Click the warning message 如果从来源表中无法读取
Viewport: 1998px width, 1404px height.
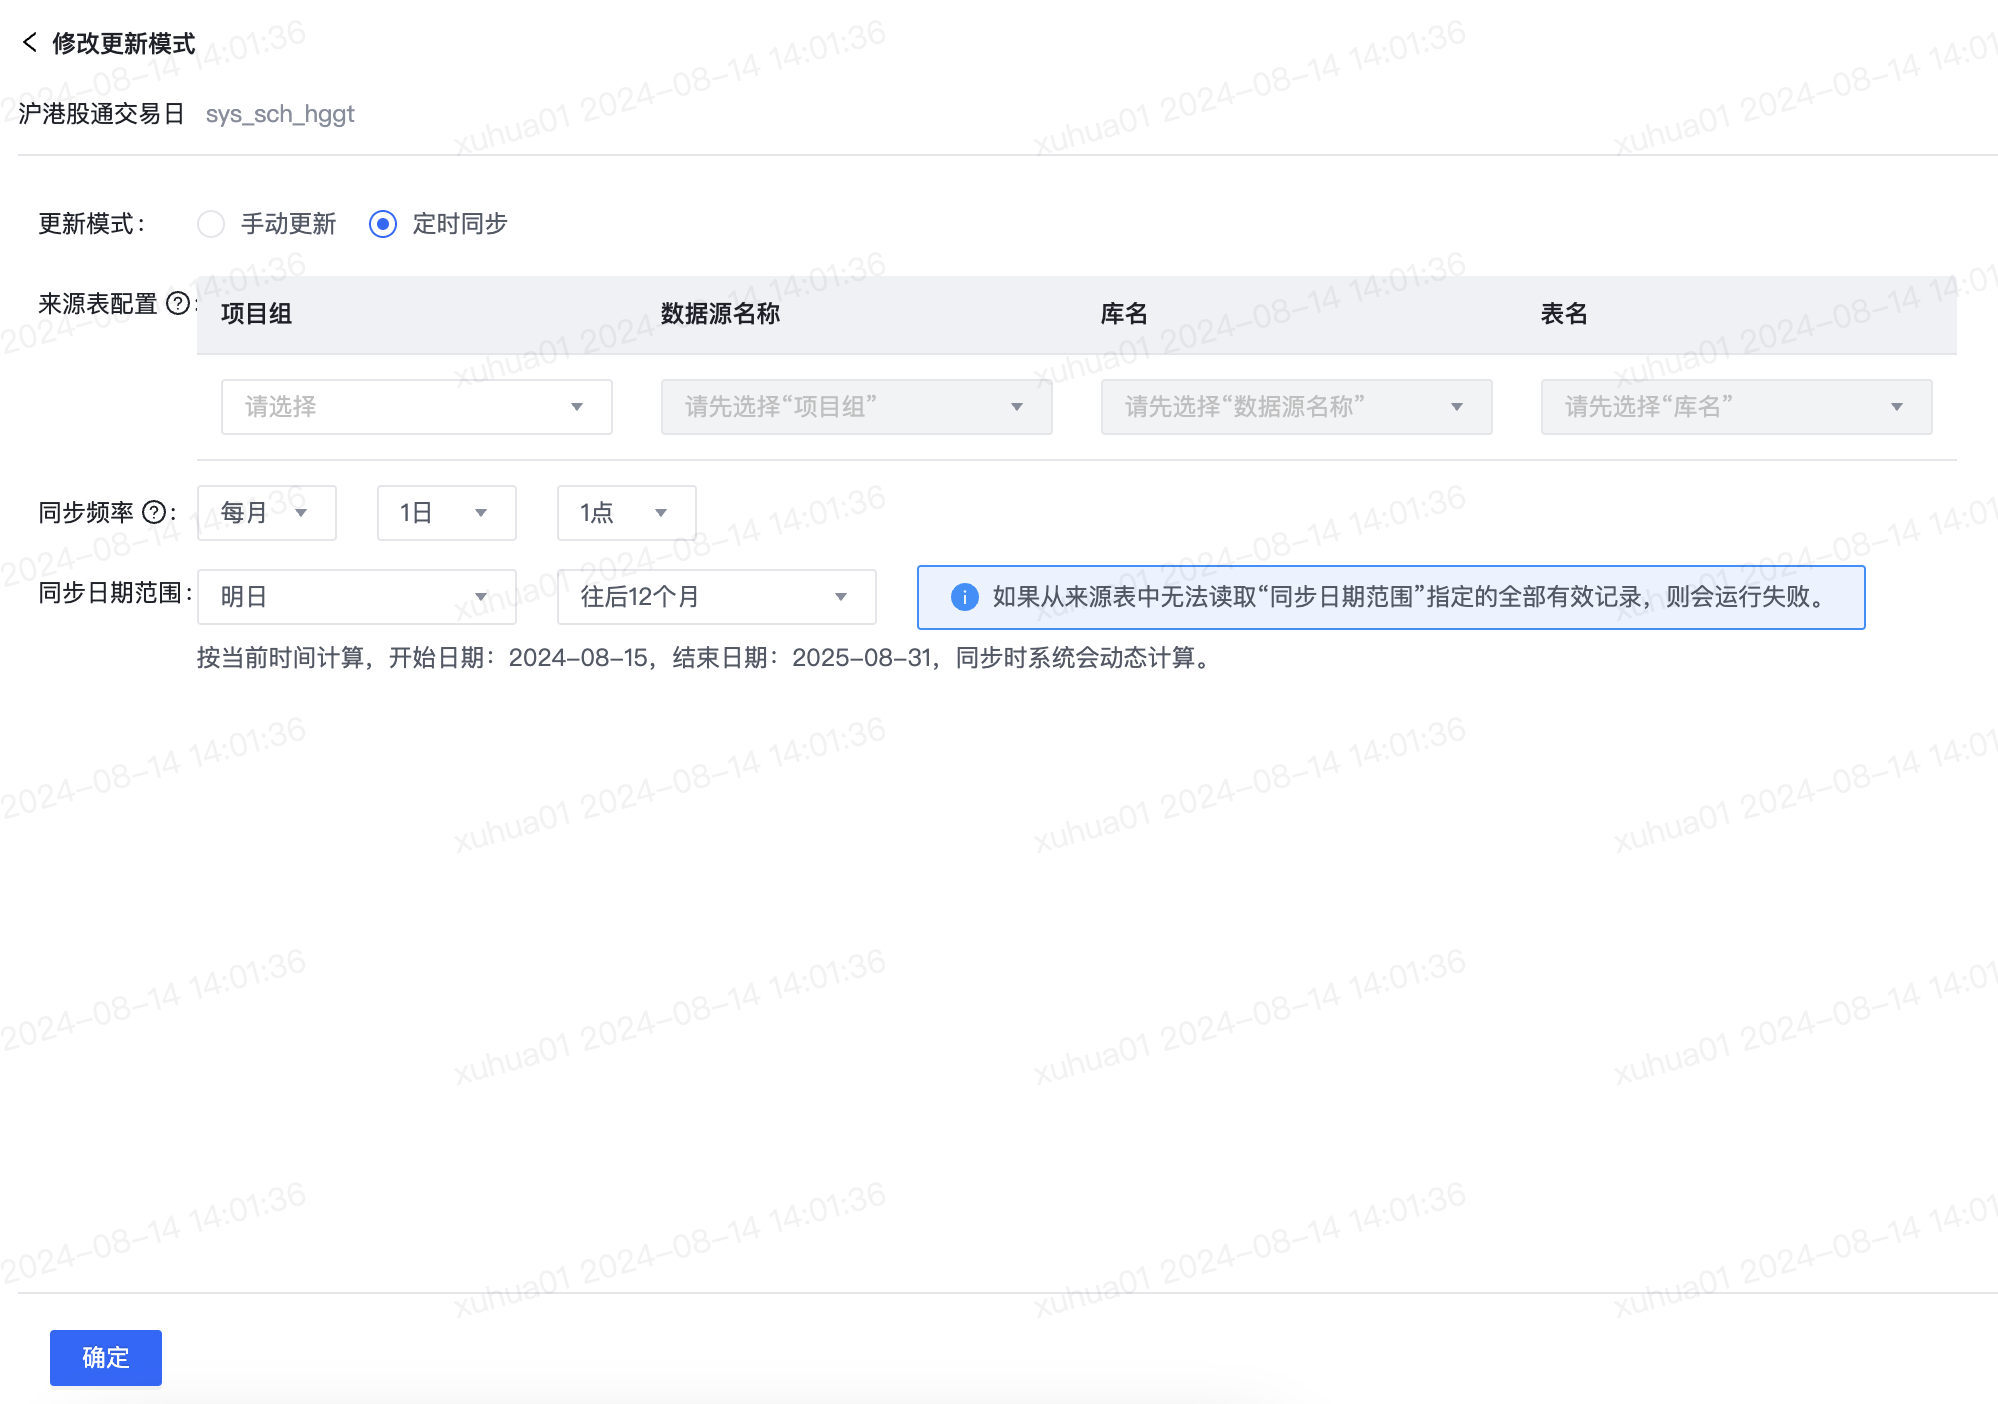(x=1410, y=597)
